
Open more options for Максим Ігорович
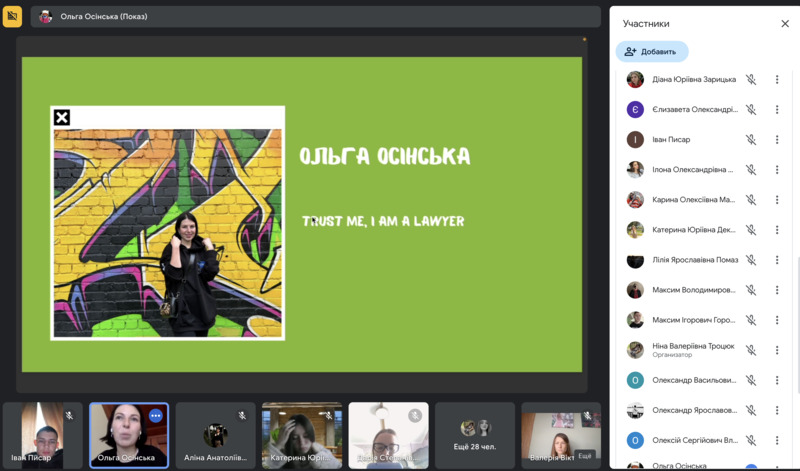pos(777,320)
